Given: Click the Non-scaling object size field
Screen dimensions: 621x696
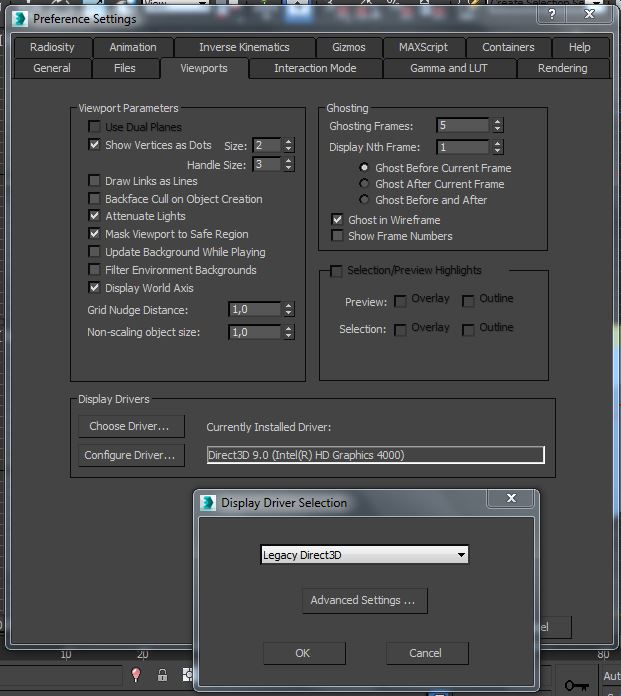Looking at the screenshot, I should click(x=255, y=332).
